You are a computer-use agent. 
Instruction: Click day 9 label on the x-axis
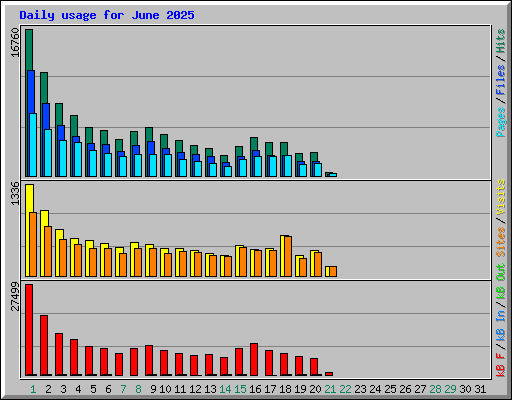(x=153, y=389)
